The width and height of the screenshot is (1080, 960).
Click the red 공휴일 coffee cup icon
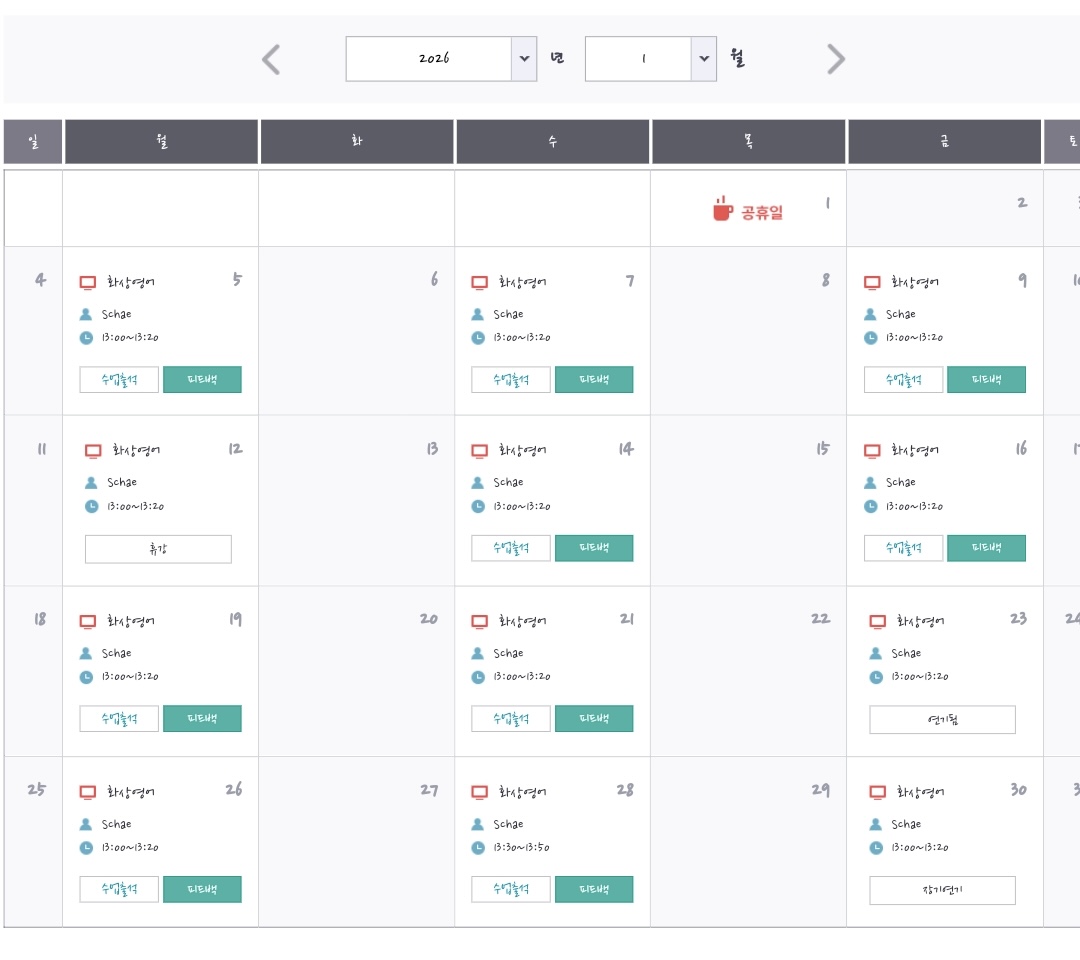pyautogui.click(x=722, y=209)
